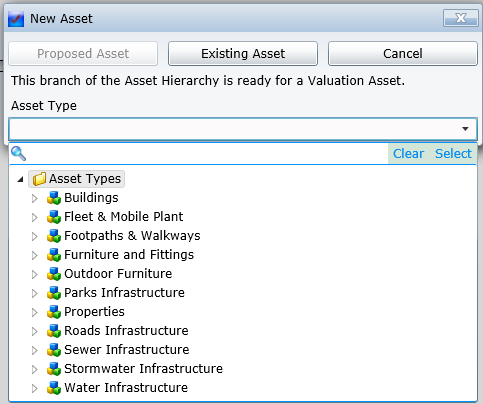Click the Cancel button
Viewport: 483px width, 404px height.
(403, 54)
